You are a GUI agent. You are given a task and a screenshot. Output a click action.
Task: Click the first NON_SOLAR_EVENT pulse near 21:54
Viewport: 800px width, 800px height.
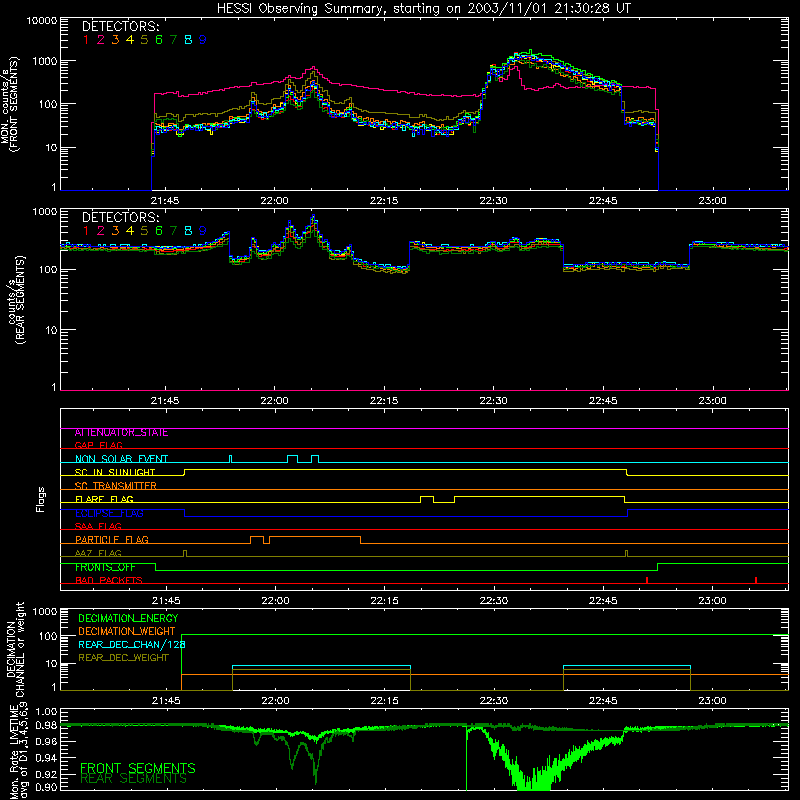click(231, 459)
